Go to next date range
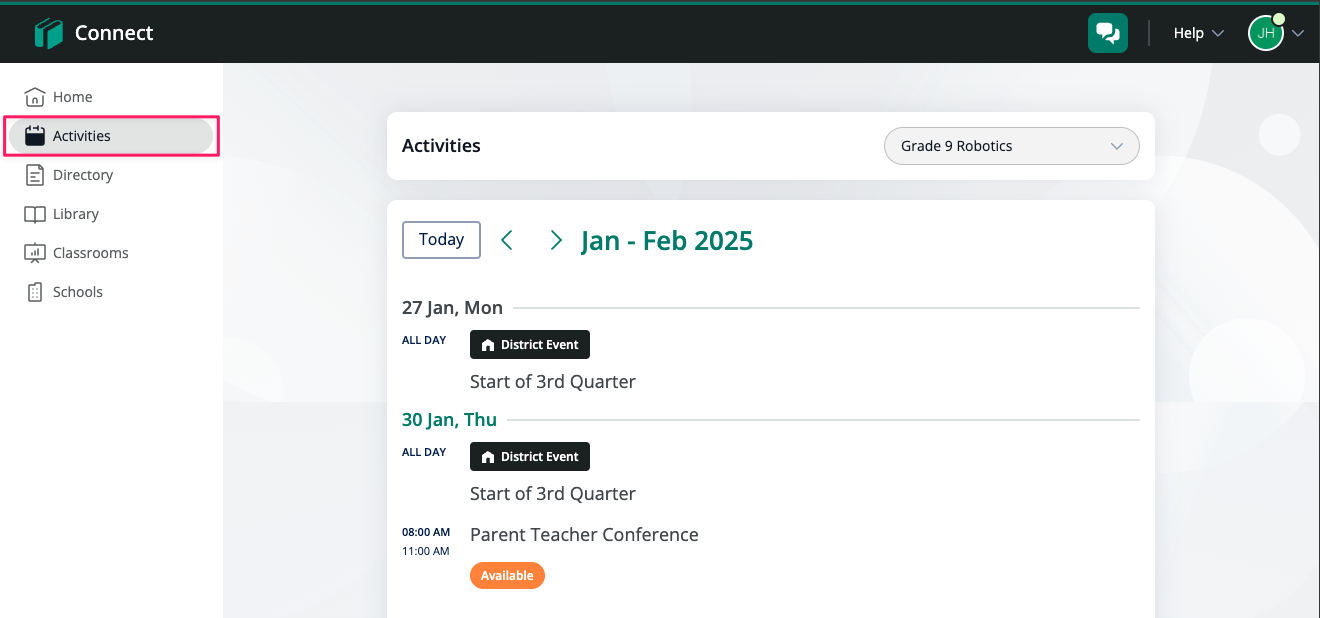 pyautogui.click(x=556, y=240)
